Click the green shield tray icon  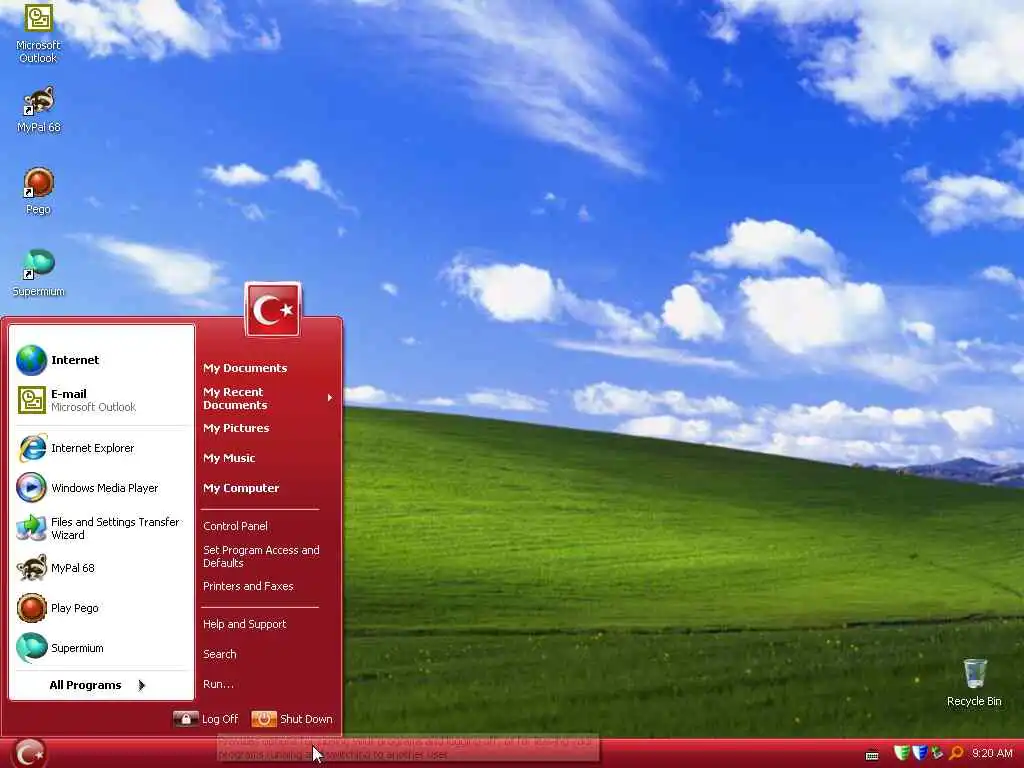901,753
